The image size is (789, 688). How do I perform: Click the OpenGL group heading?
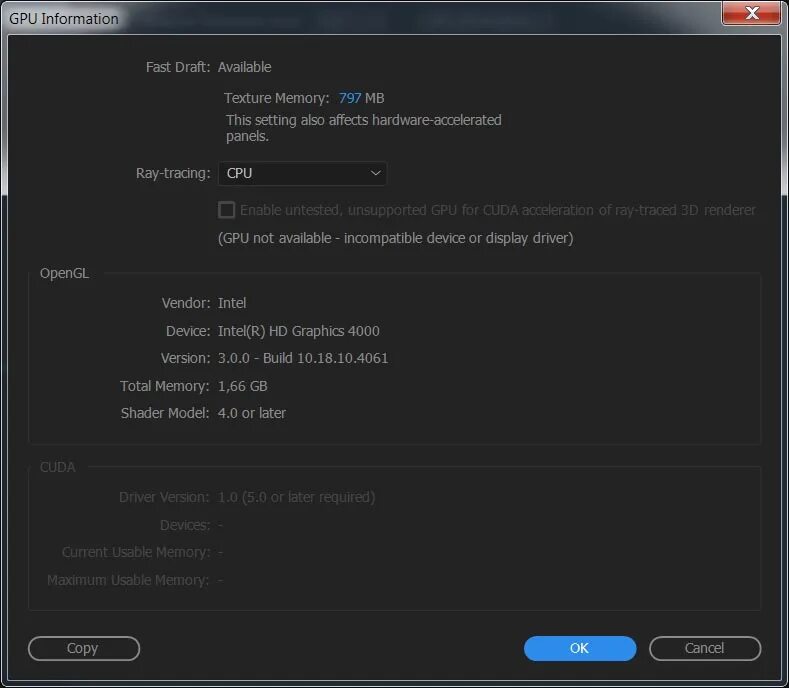pyautogui.click(x=64, y=273)
